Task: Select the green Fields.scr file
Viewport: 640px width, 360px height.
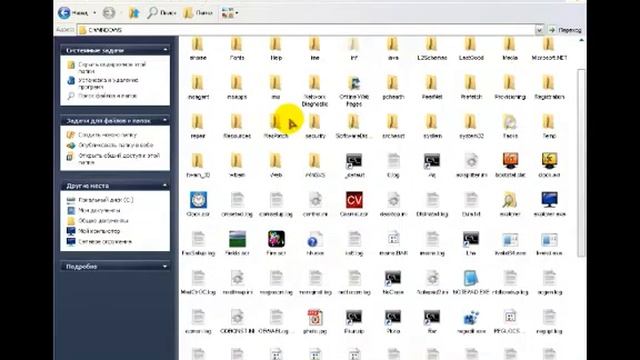Action: pos(237,243)
